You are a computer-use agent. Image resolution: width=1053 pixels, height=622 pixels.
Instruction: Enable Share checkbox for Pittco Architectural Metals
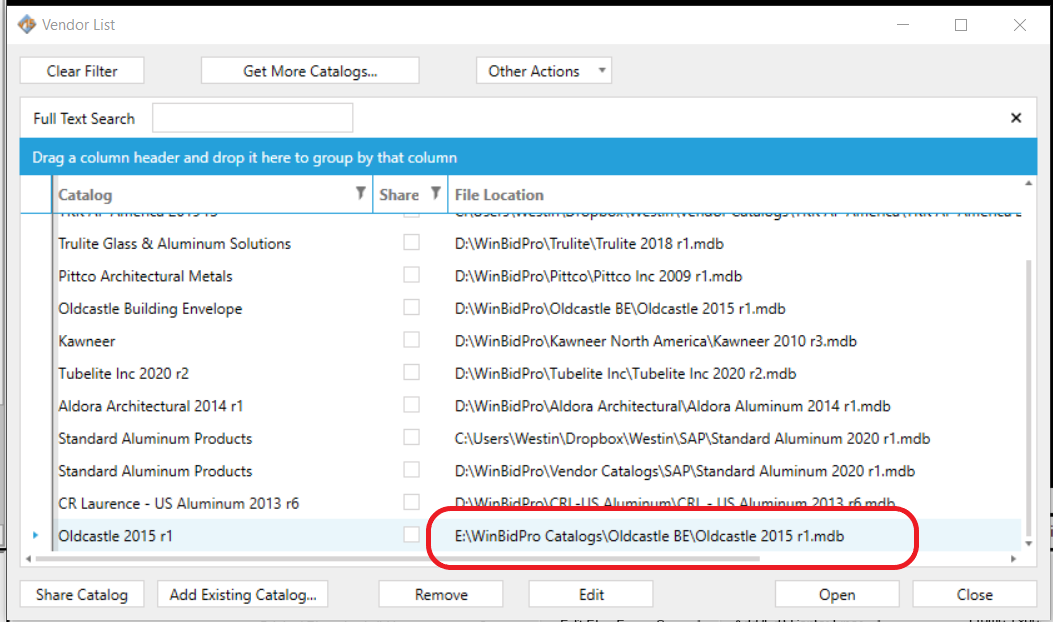(x=412, y=275)
